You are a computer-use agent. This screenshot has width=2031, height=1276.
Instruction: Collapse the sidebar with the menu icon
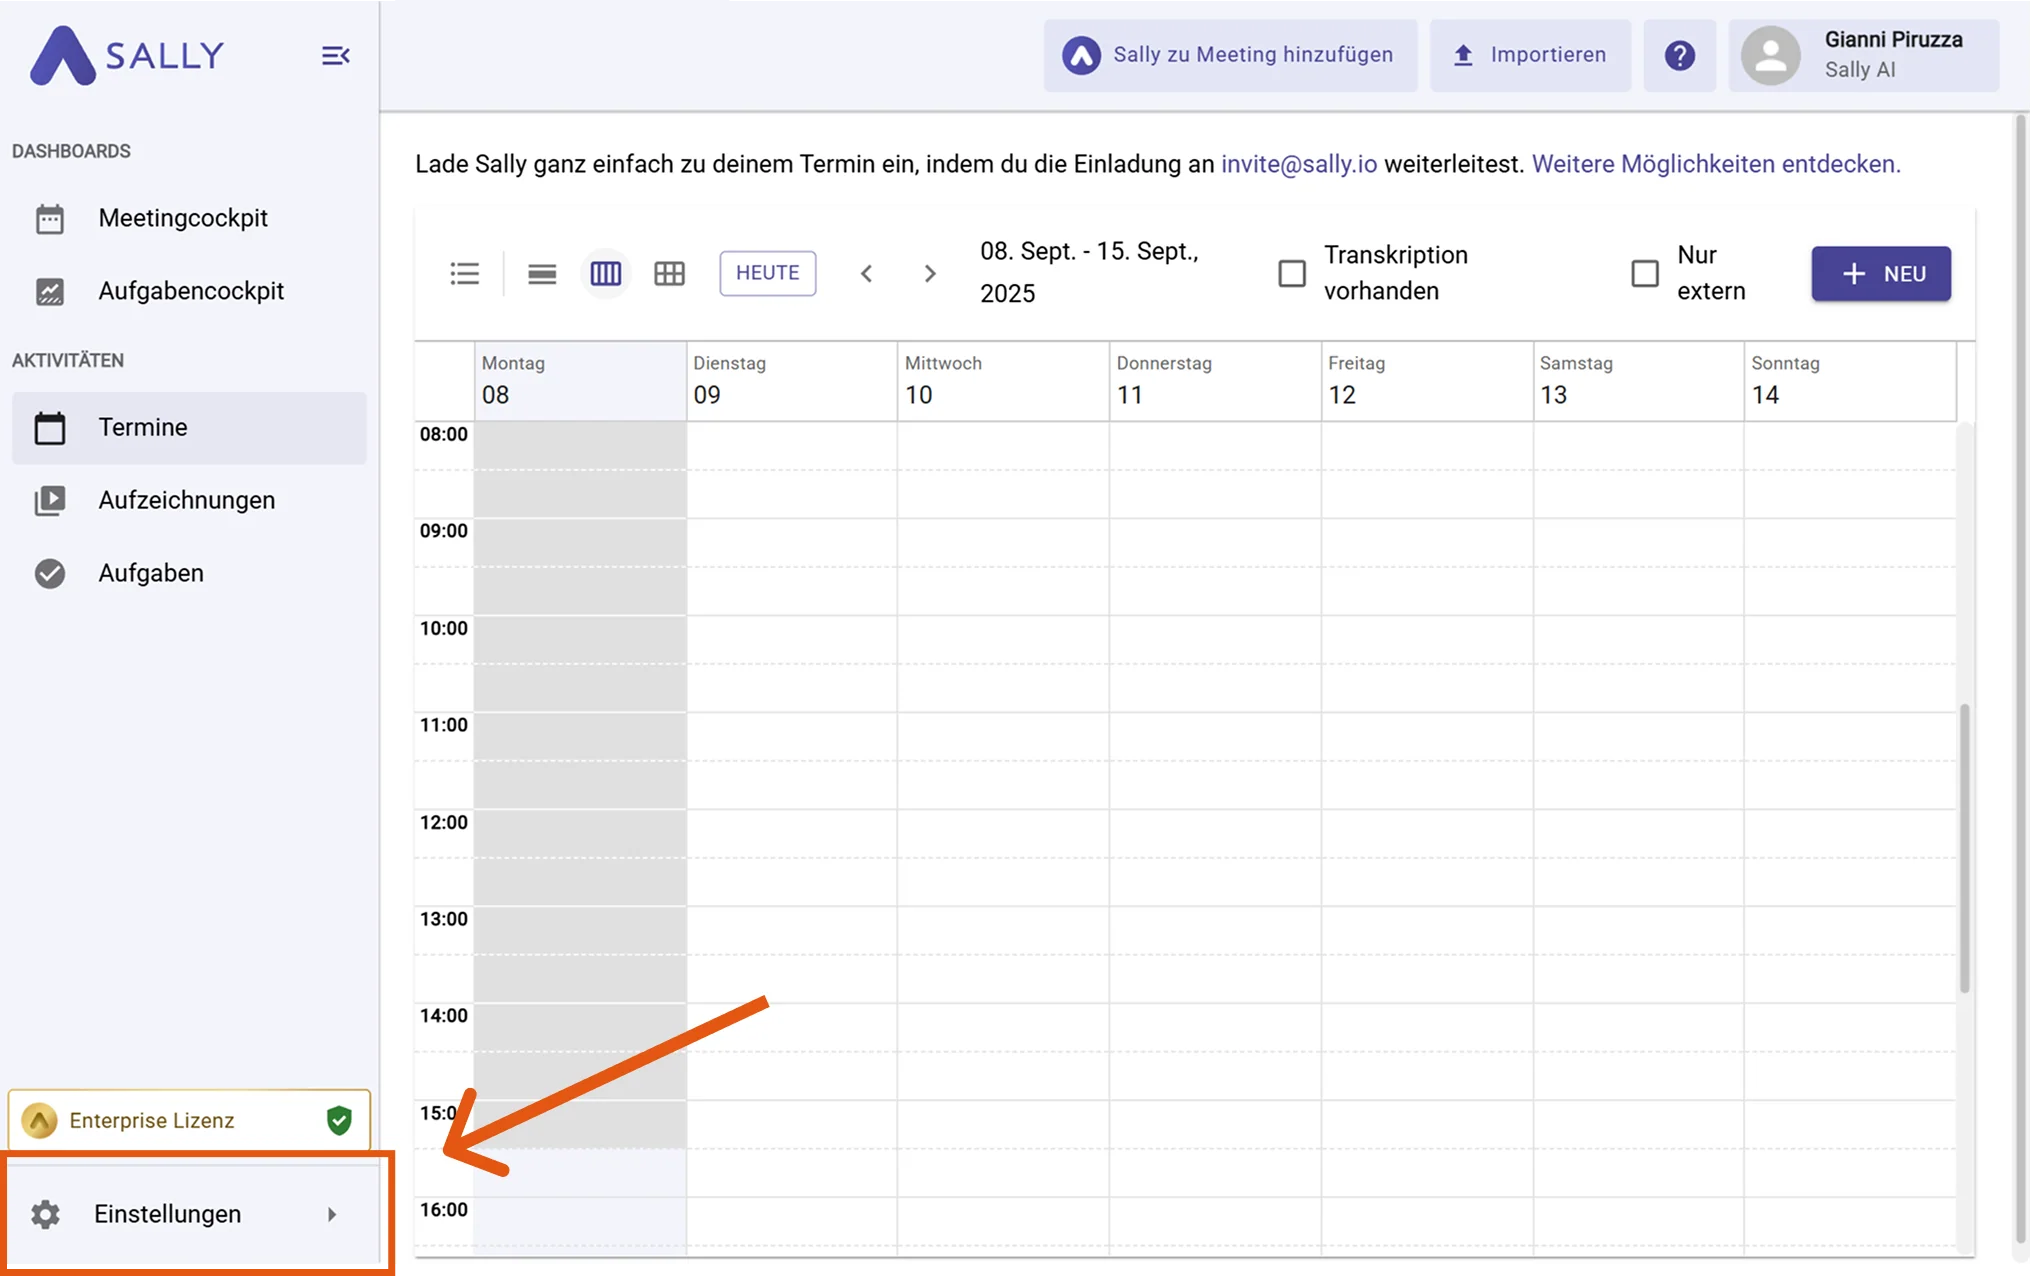pos(335,56)
